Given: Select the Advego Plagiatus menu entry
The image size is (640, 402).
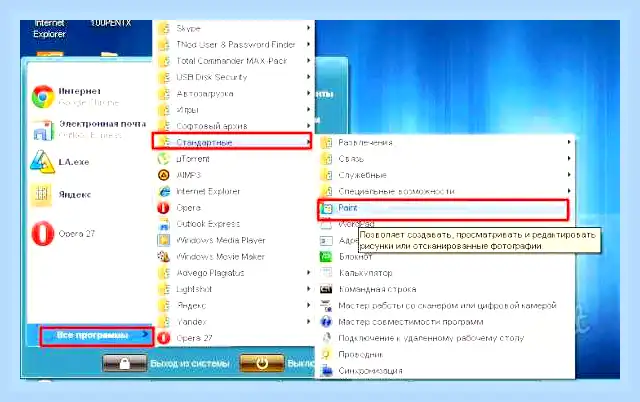Looking at the screenshot, I should 234,273.
